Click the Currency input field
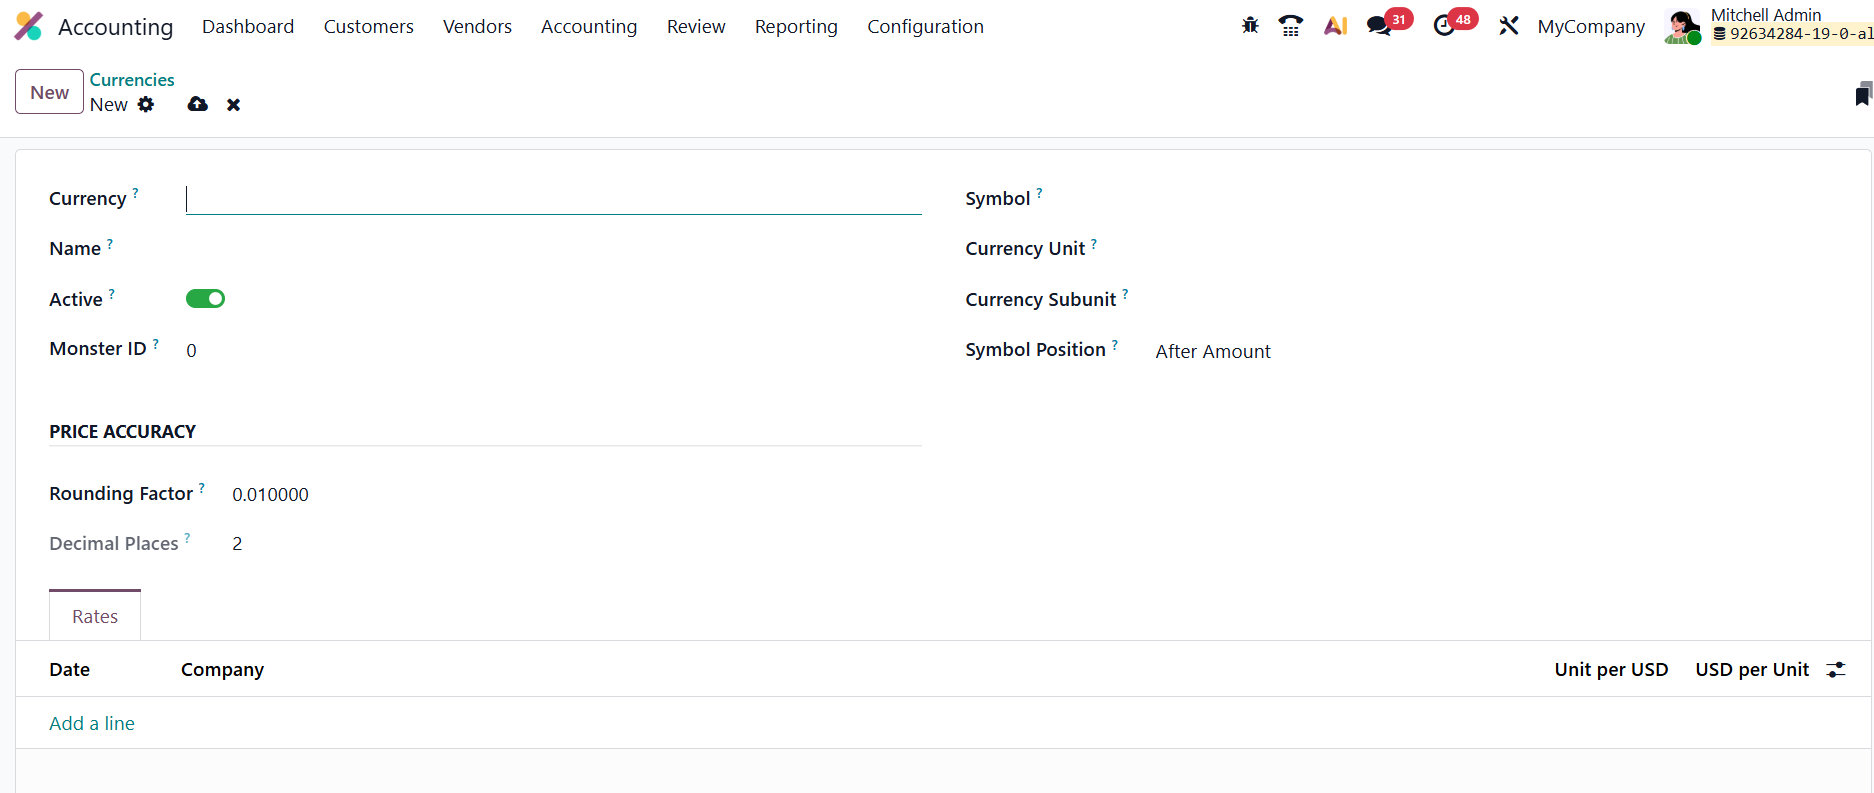1874x793 pixels. coord(553,199)
